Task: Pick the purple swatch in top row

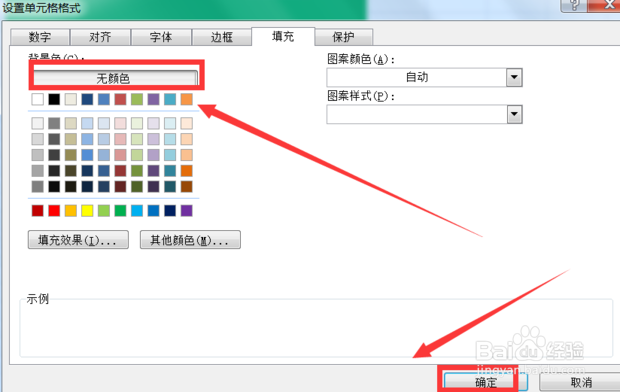Action: [153, 99]
